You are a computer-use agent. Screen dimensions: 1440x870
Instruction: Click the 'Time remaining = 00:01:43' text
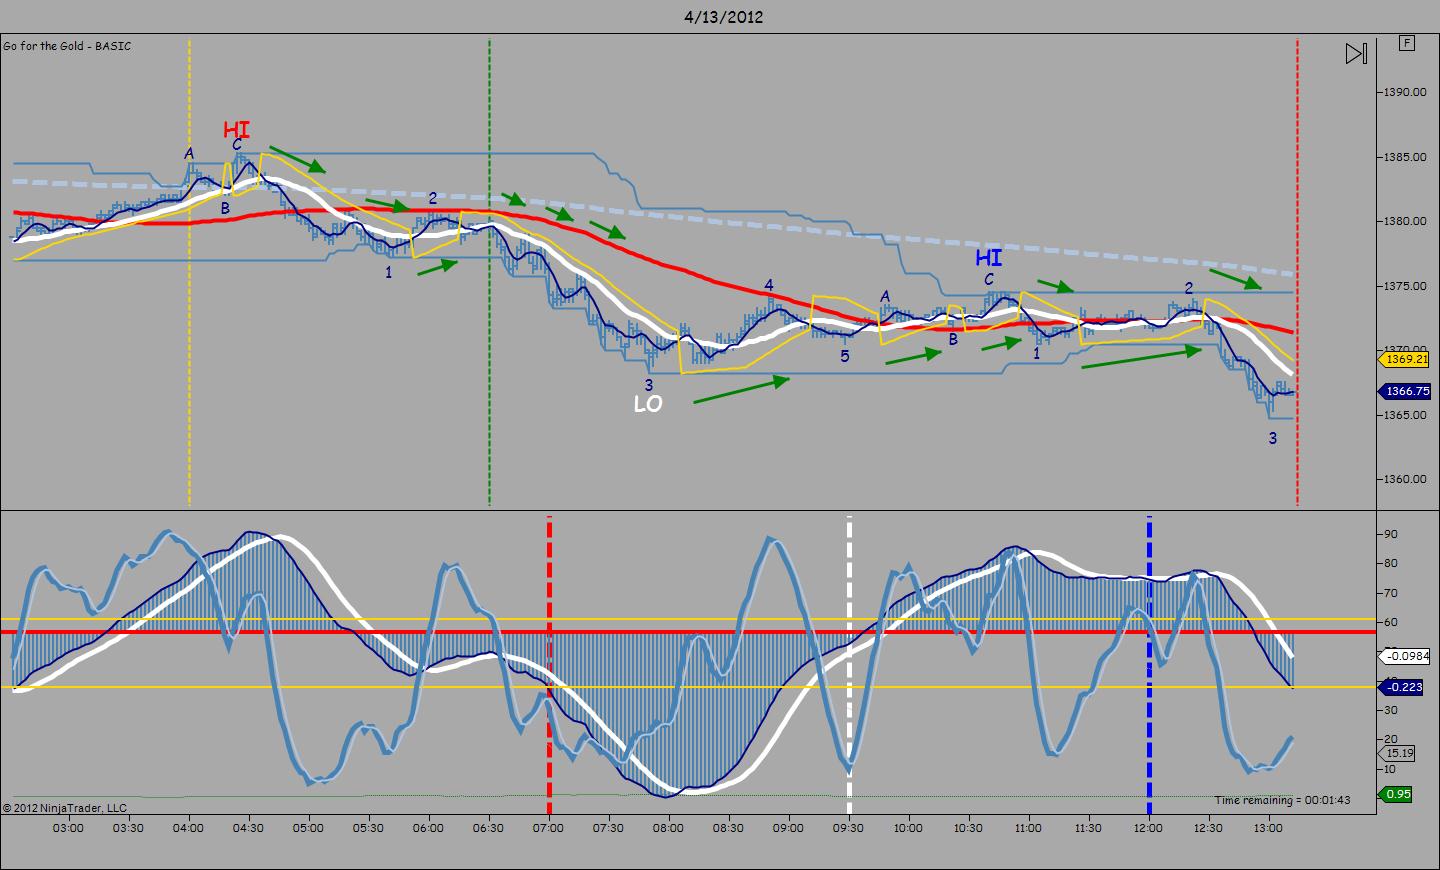coord(1283,800)
